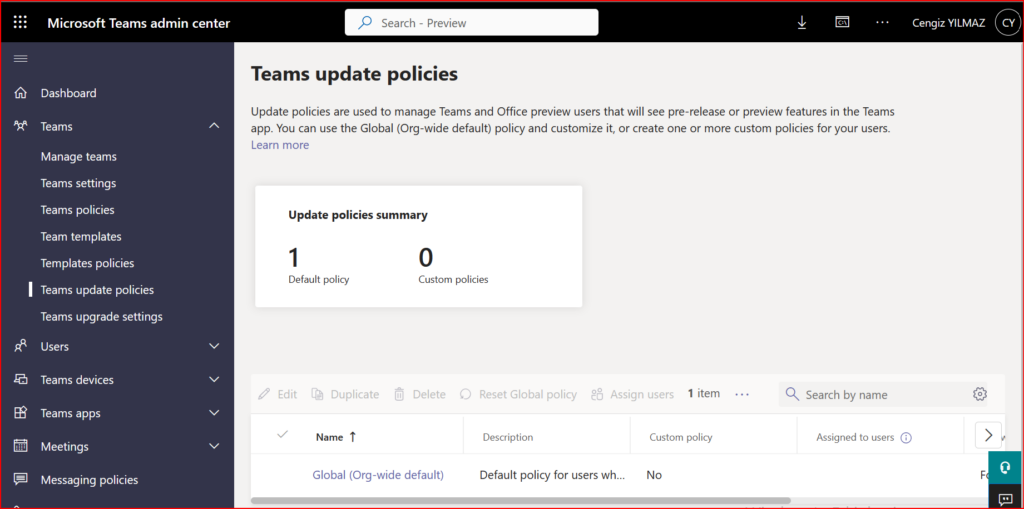The image size is (1024, 509).
Task: Open Teams upgrade settings
Action: tap(101, 317)
